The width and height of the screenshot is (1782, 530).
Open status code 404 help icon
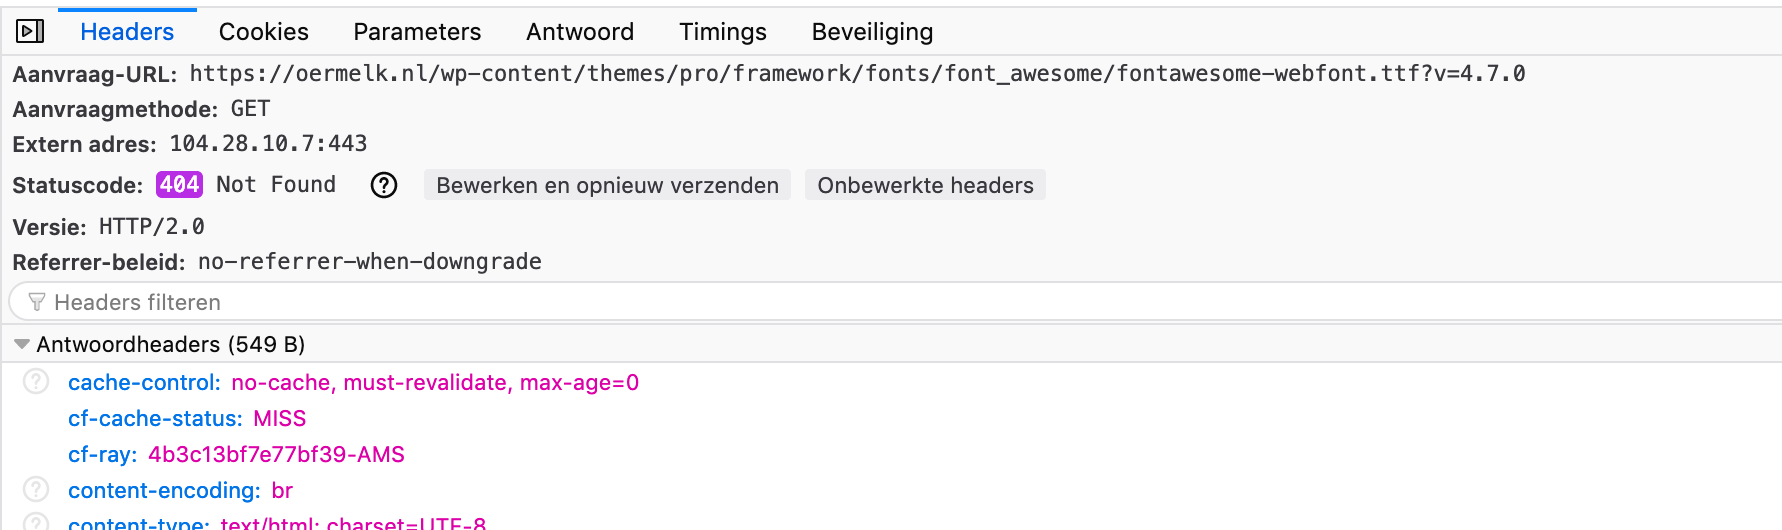(x=384, y=185)
